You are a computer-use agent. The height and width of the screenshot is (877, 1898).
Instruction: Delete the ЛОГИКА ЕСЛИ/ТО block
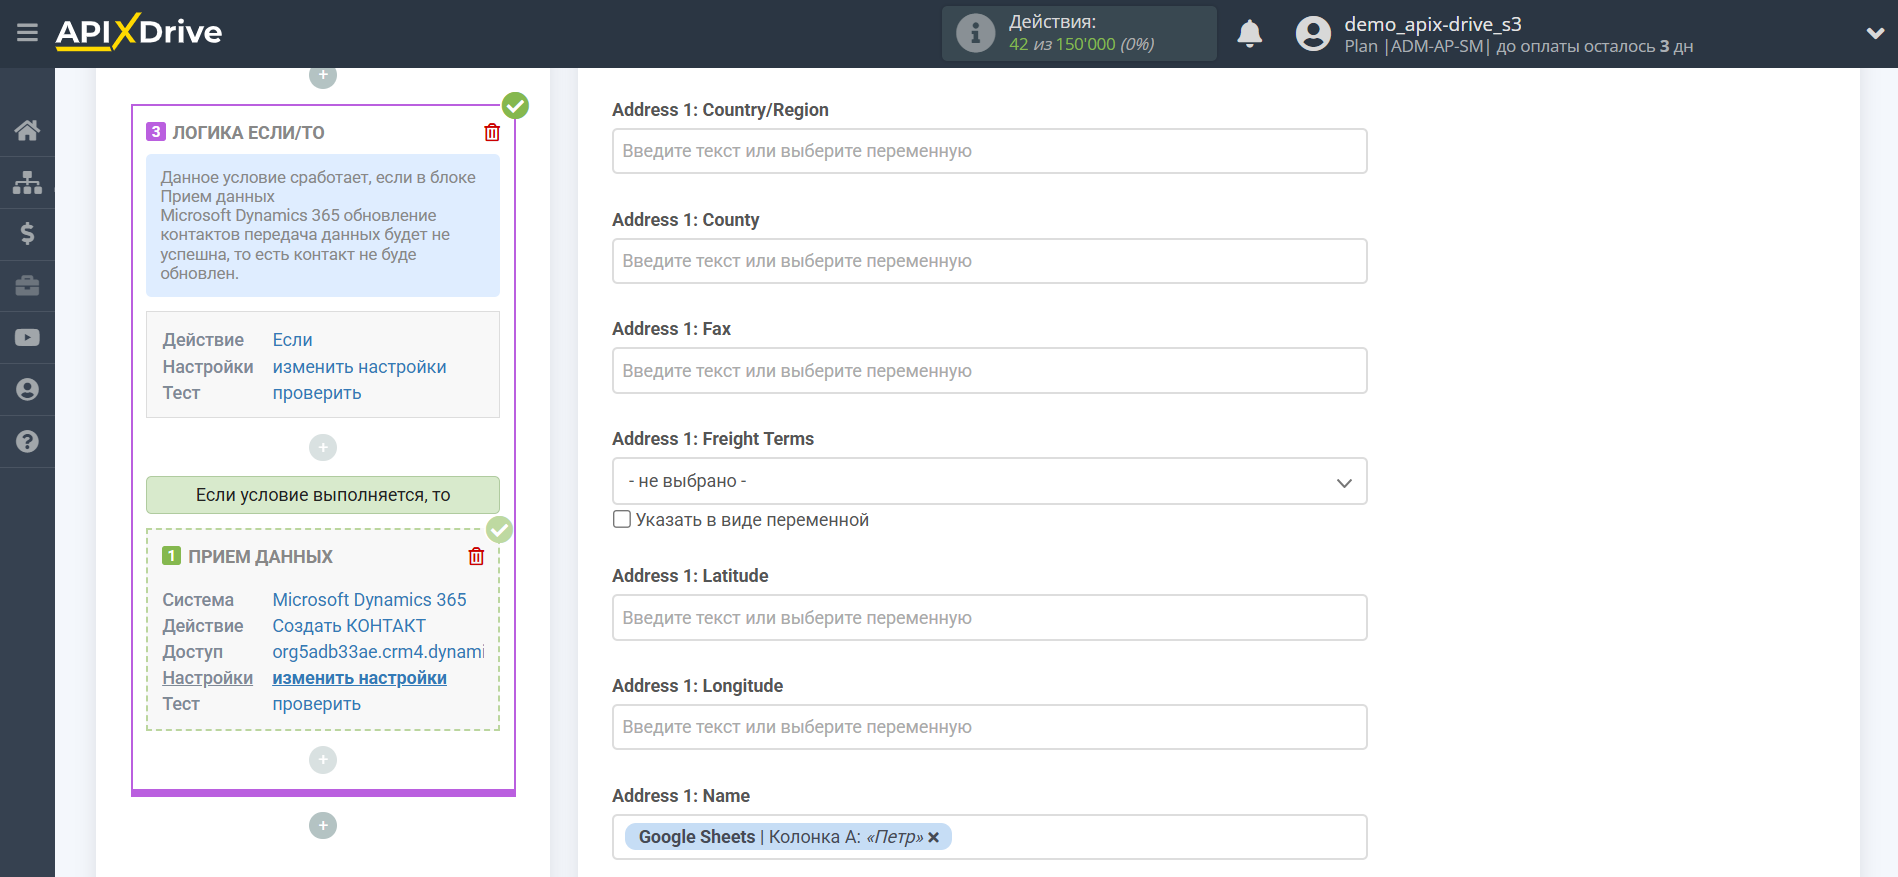pos(492,132)
